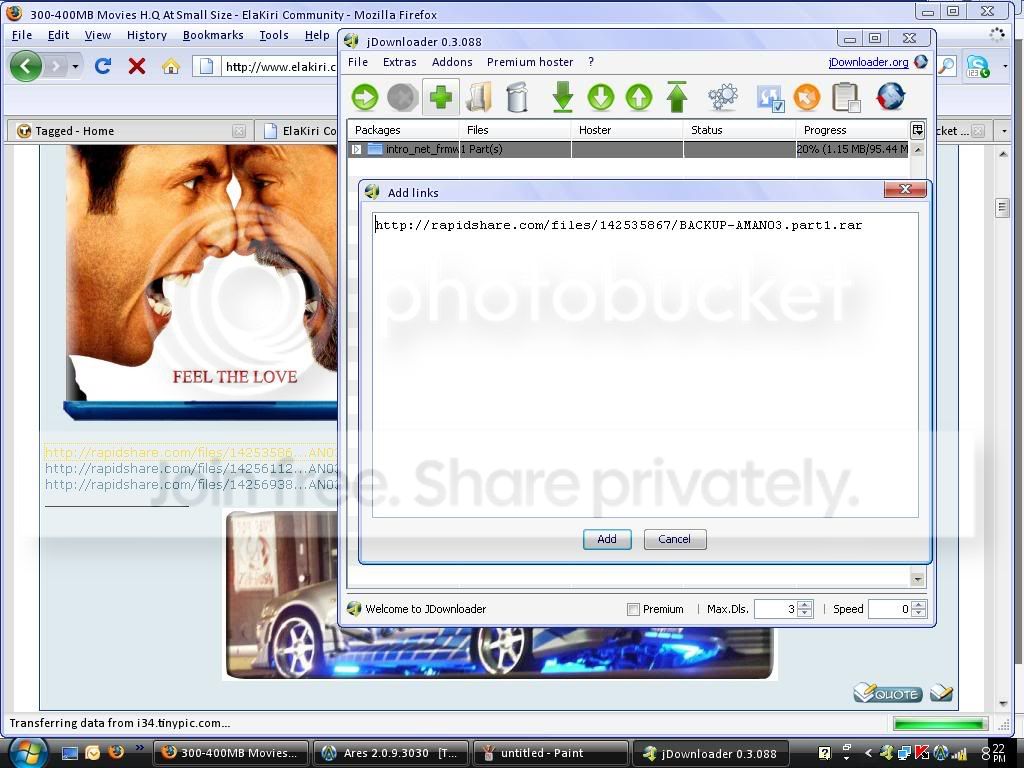
Task: Open Firefox back-history dropdown arrow
Action: 75,66
